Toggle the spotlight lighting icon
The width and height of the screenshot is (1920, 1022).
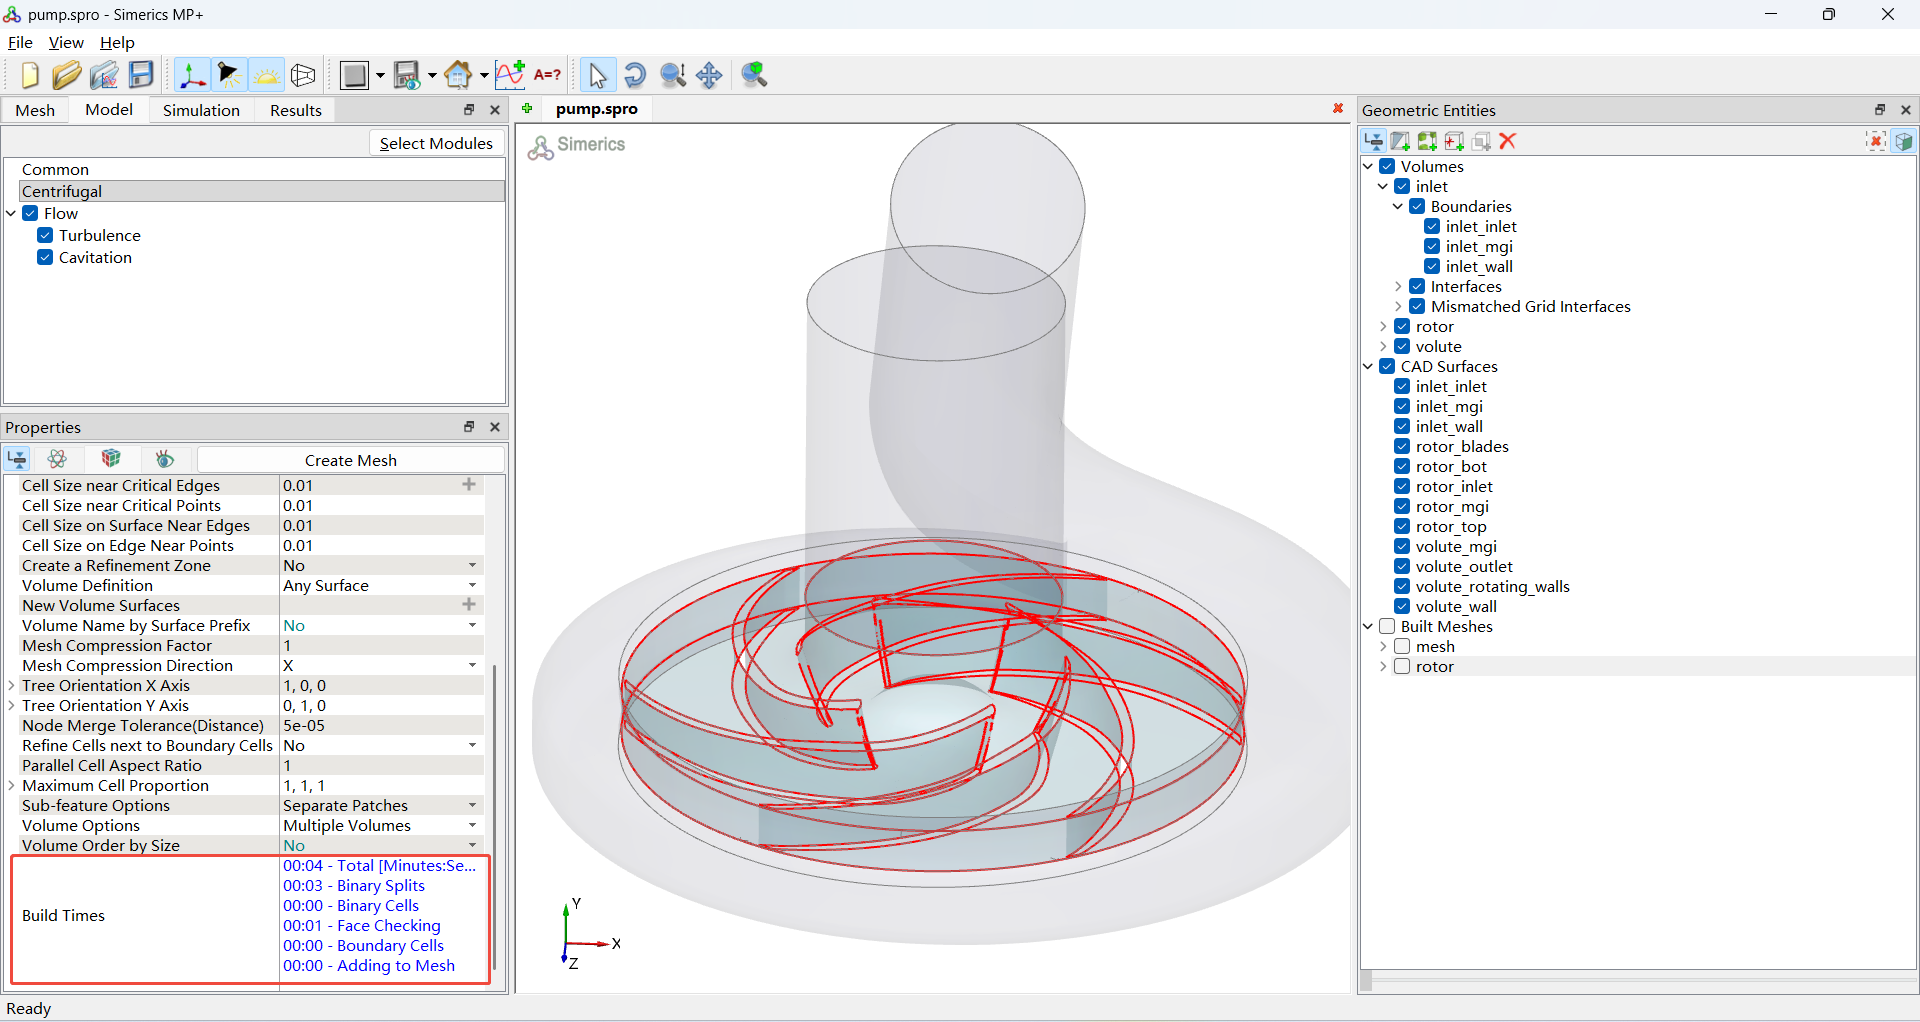click(x=229, y=75)
